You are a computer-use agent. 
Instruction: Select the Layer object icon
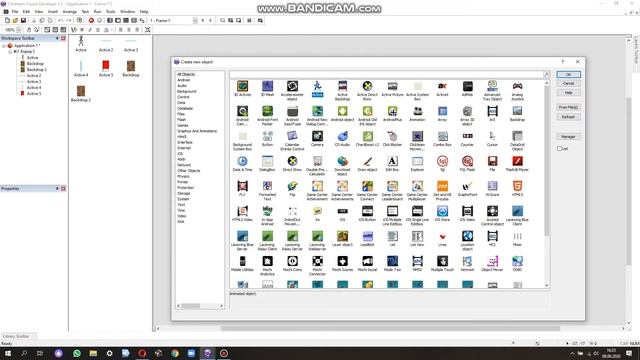click(x=342, y=236)
